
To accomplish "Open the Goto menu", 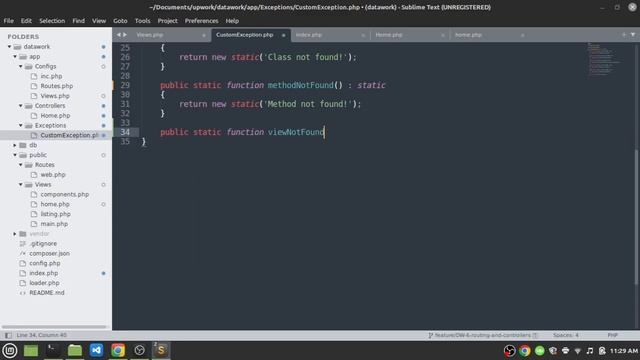I will coord(120,21).
